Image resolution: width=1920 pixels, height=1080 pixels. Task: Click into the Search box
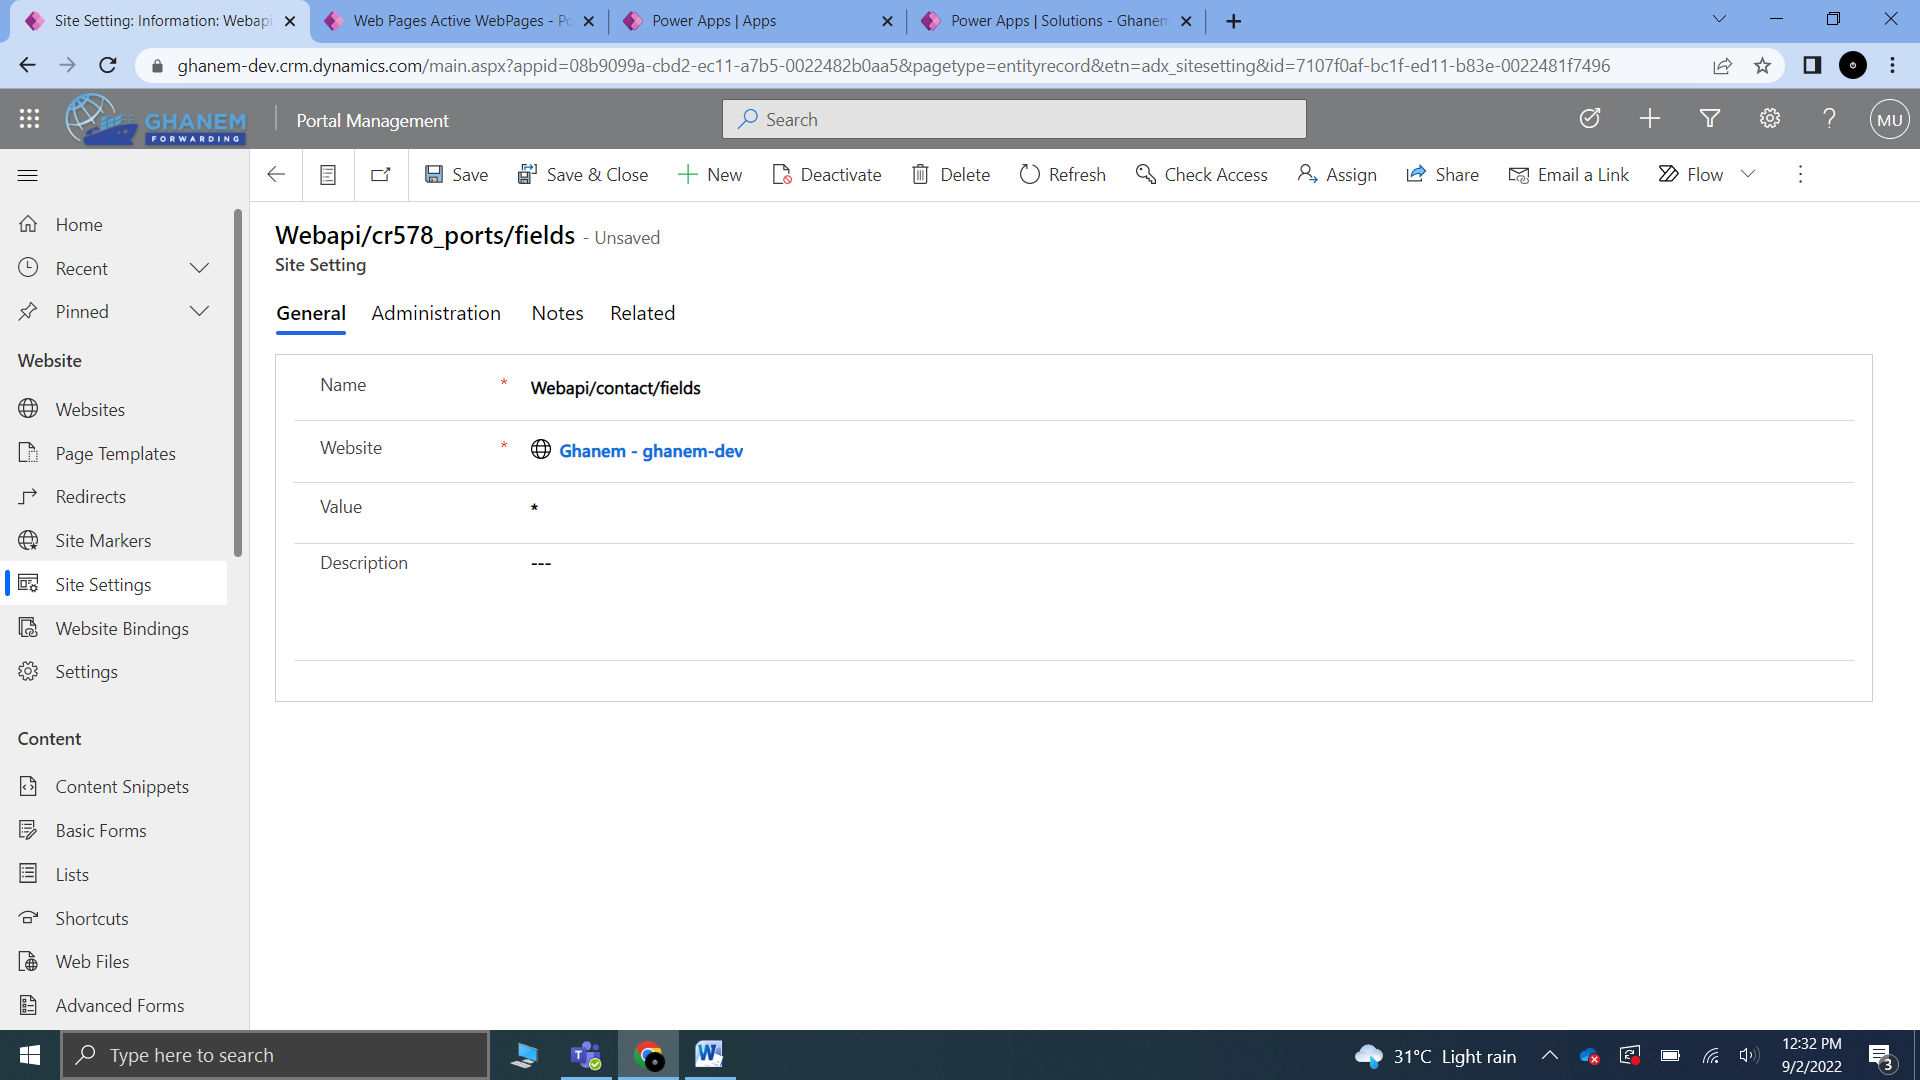[x=1014, y=119]
